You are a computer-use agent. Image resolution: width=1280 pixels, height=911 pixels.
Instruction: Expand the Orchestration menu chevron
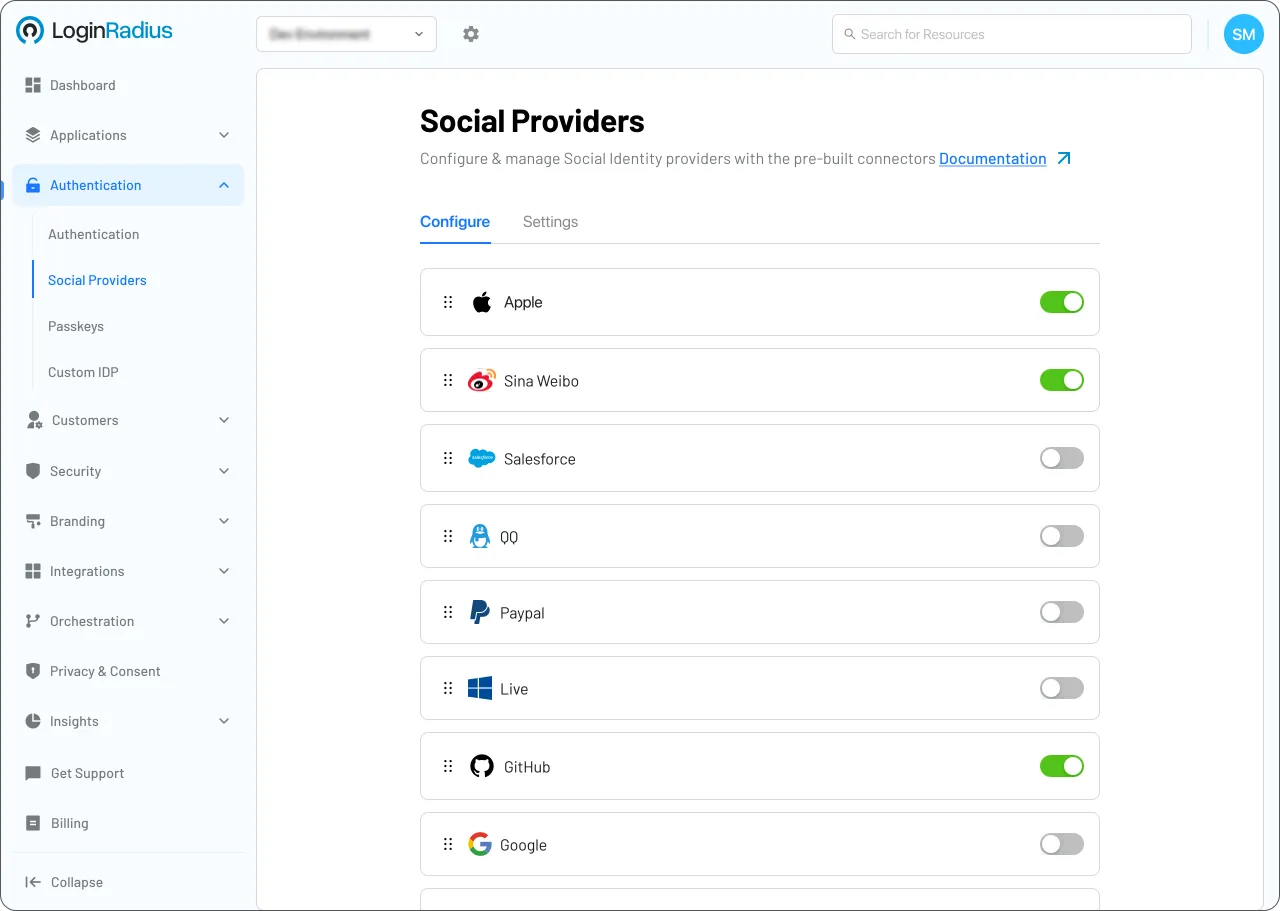click(224, 621)
